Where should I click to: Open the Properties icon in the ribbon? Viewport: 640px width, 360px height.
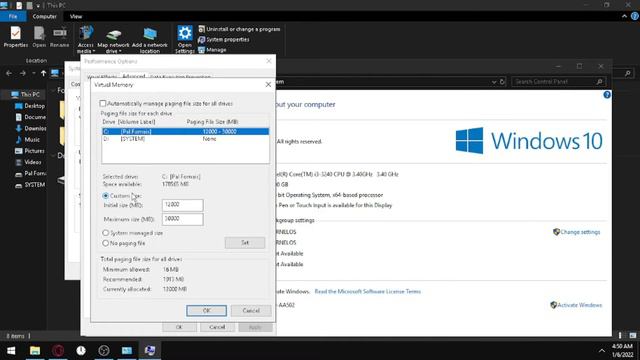click(16, 37)
